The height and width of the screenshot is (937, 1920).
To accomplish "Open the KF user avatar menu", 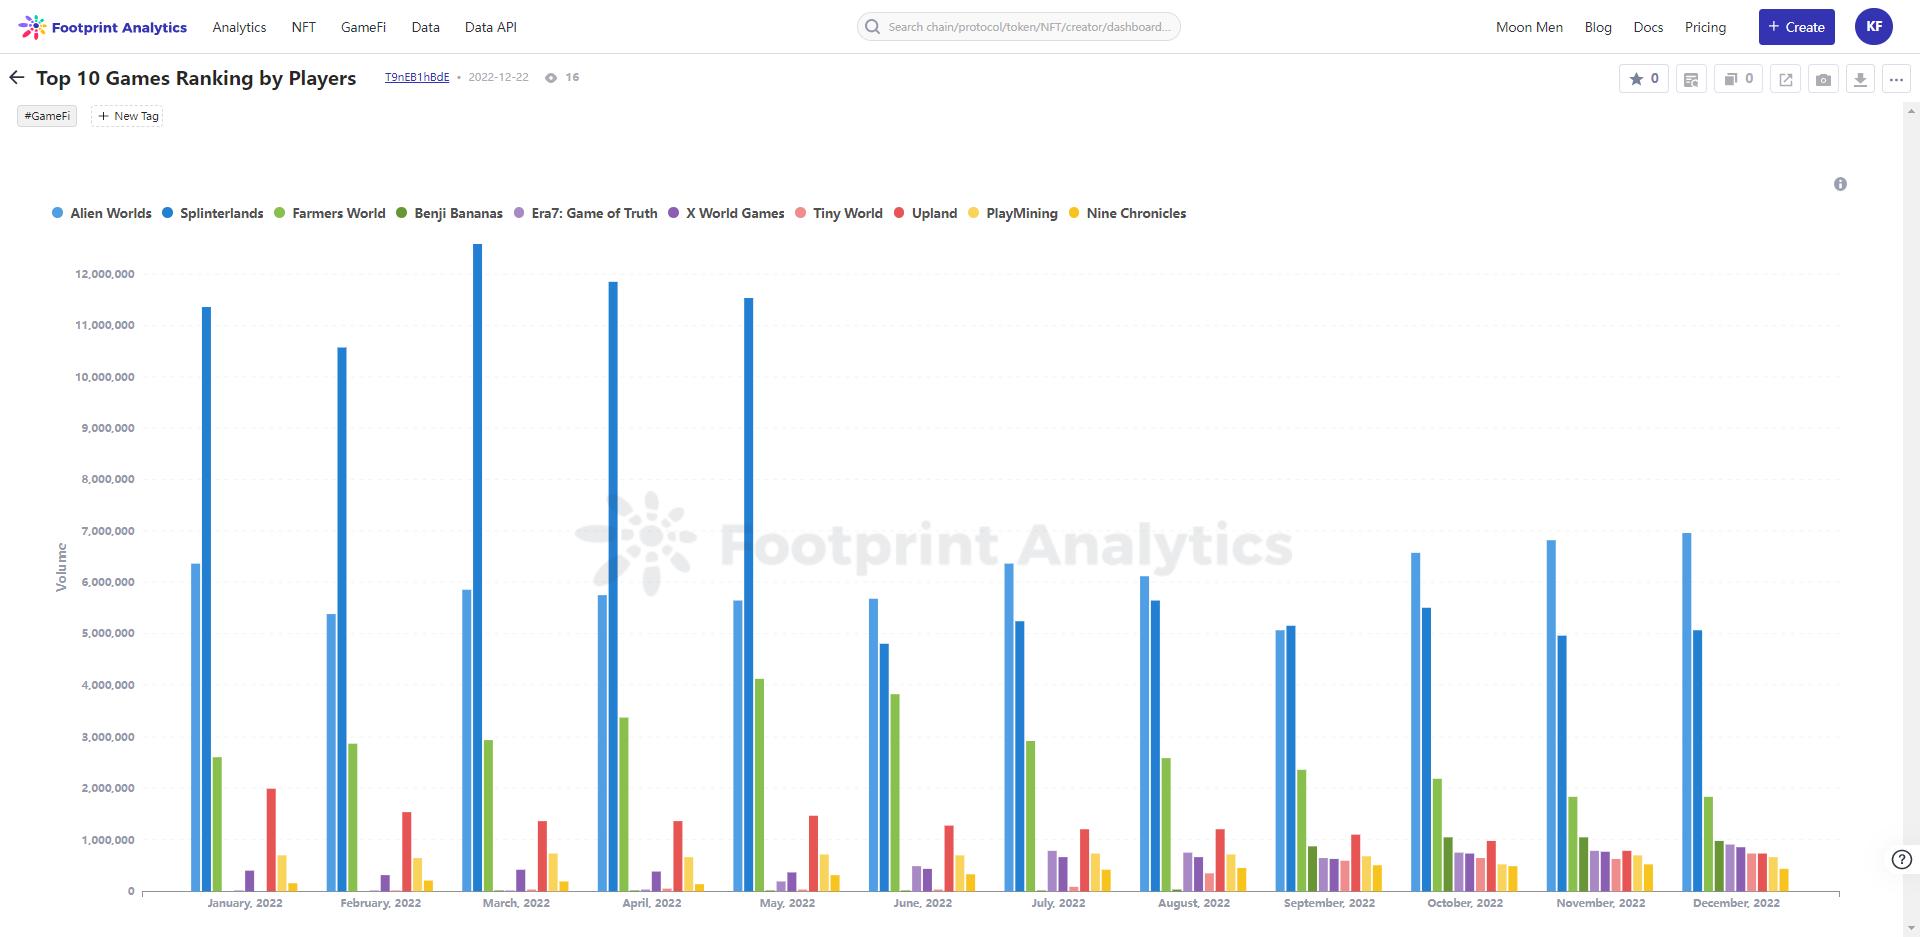I will [1873, 27].
